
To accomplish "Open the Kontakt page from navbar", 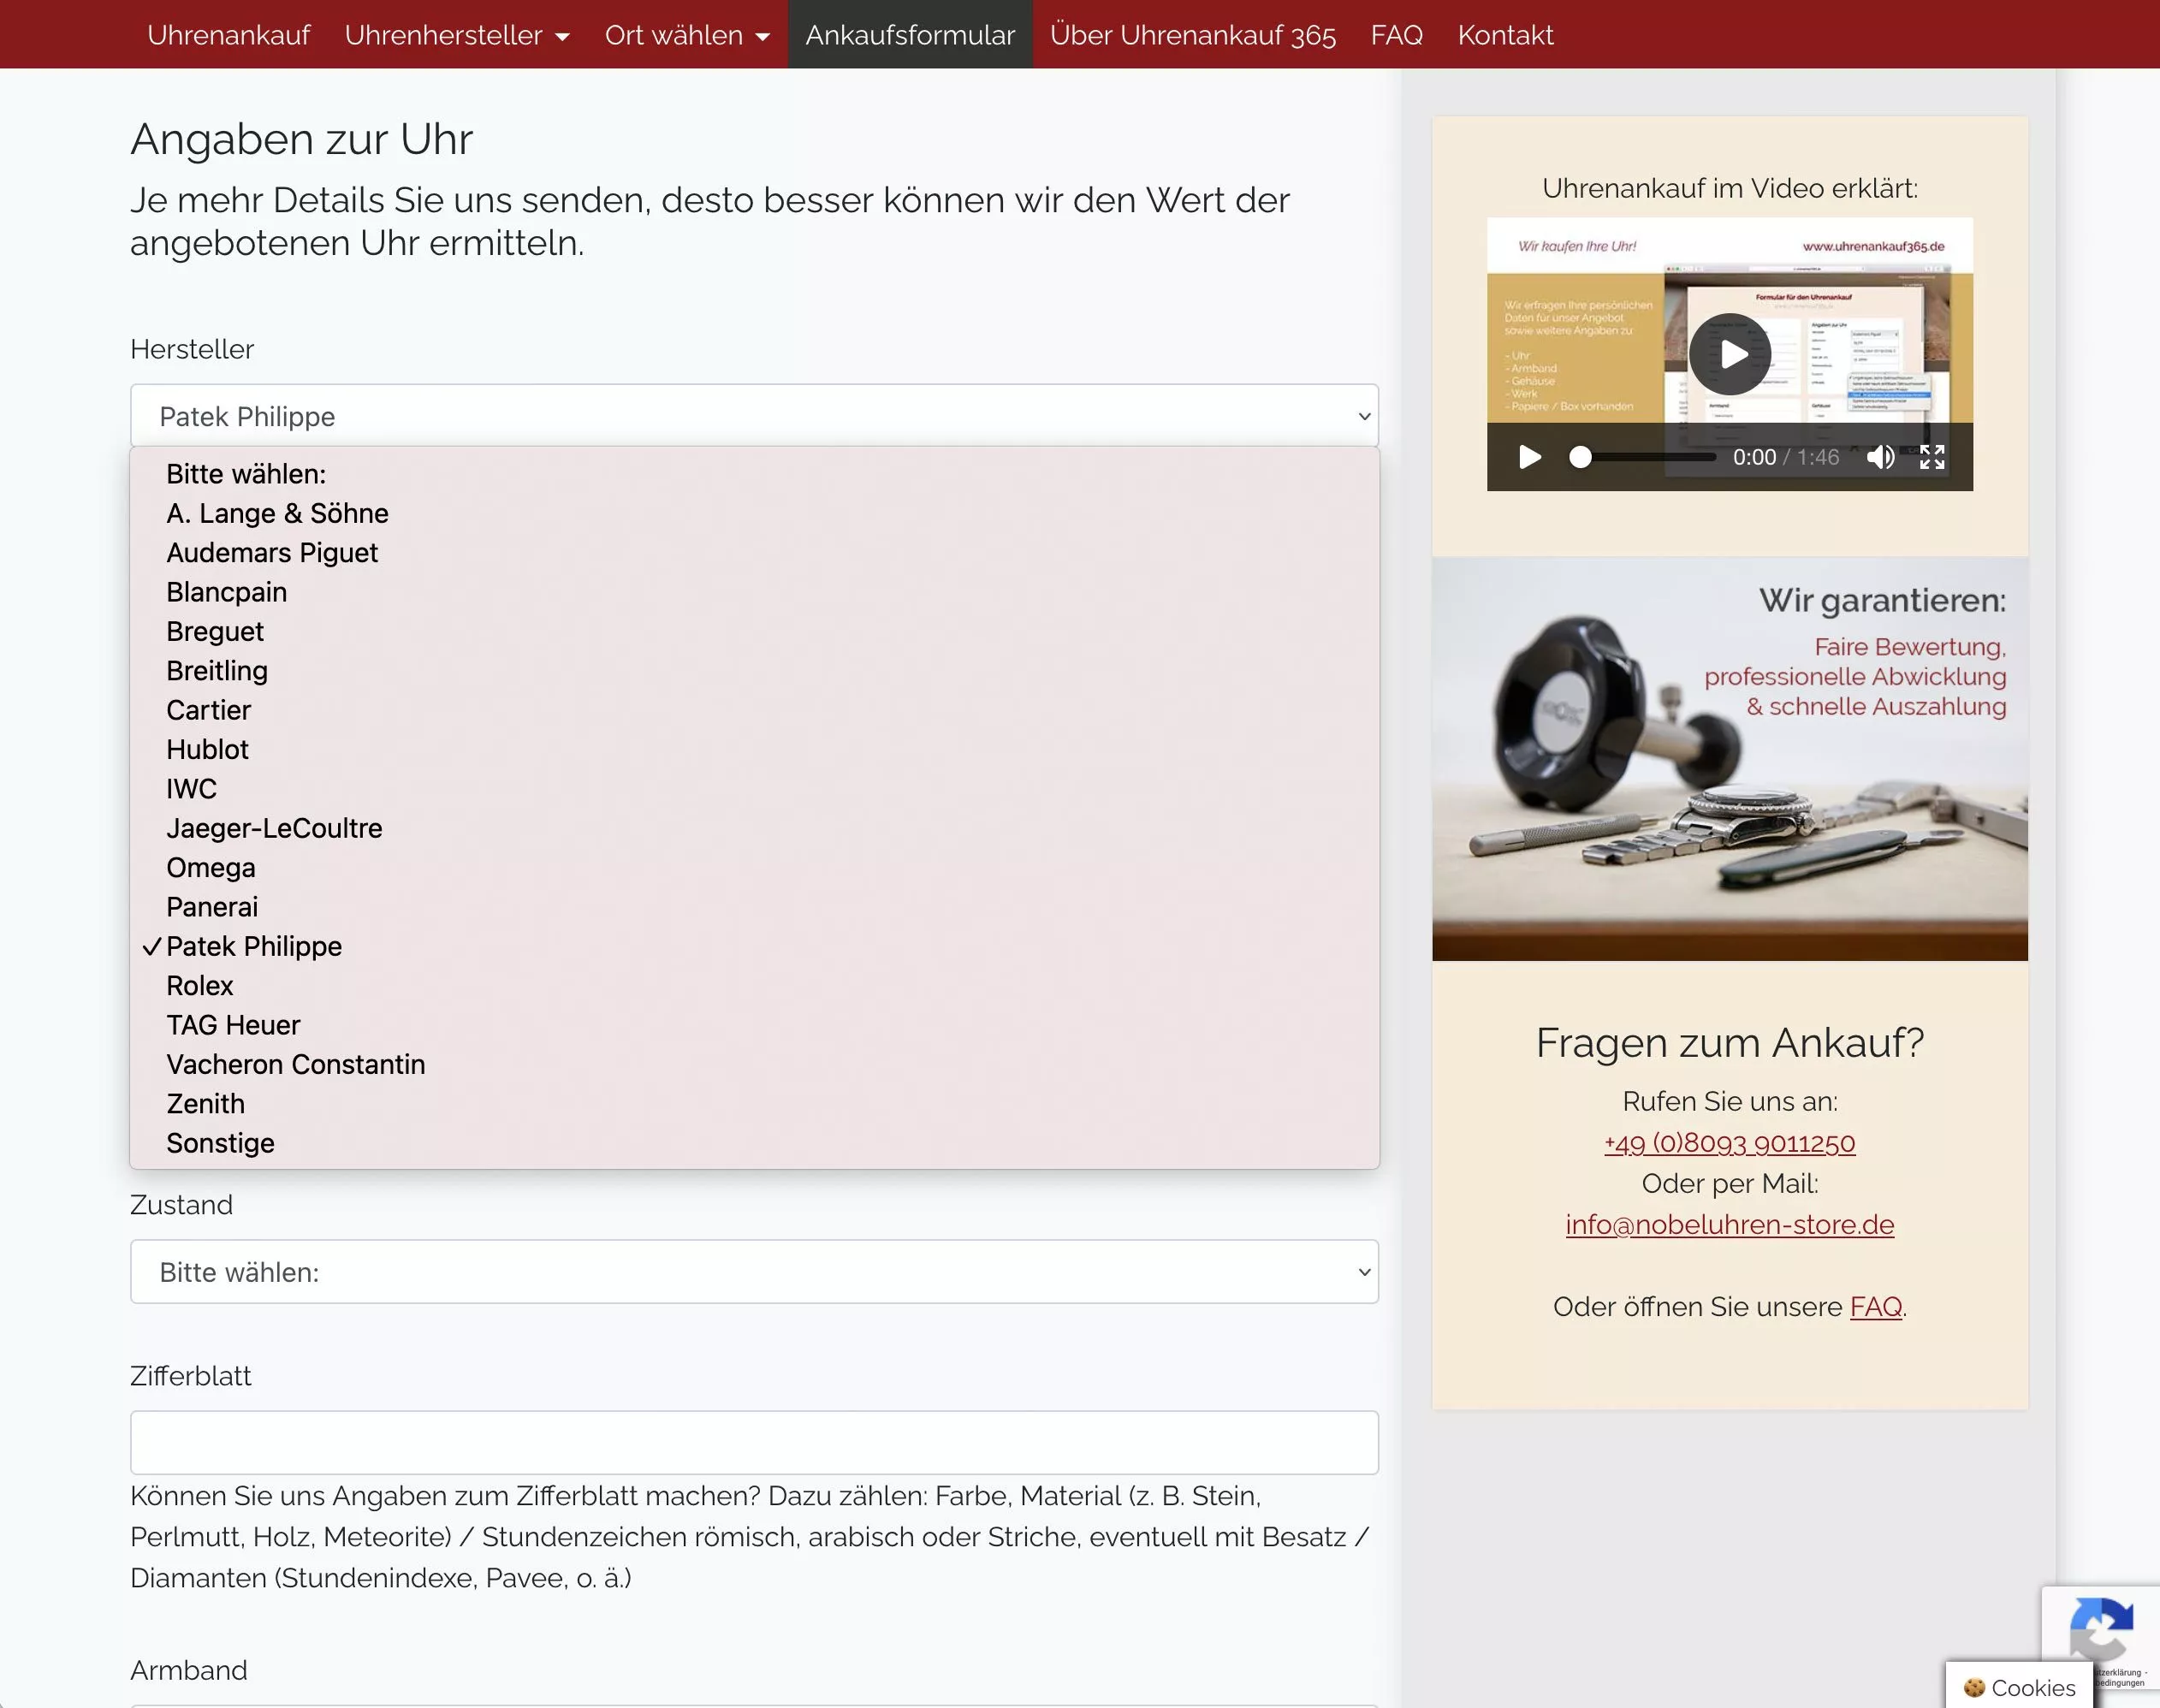I will coord(1505,35).
